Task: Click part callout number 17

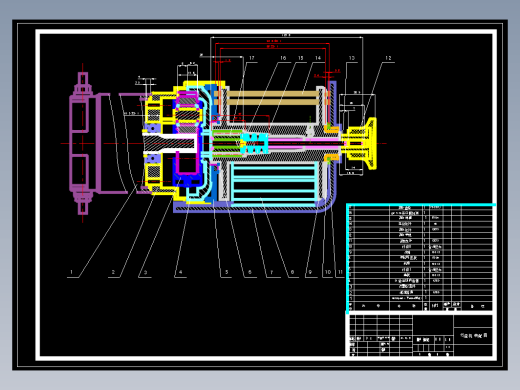Action: [252, 58]
